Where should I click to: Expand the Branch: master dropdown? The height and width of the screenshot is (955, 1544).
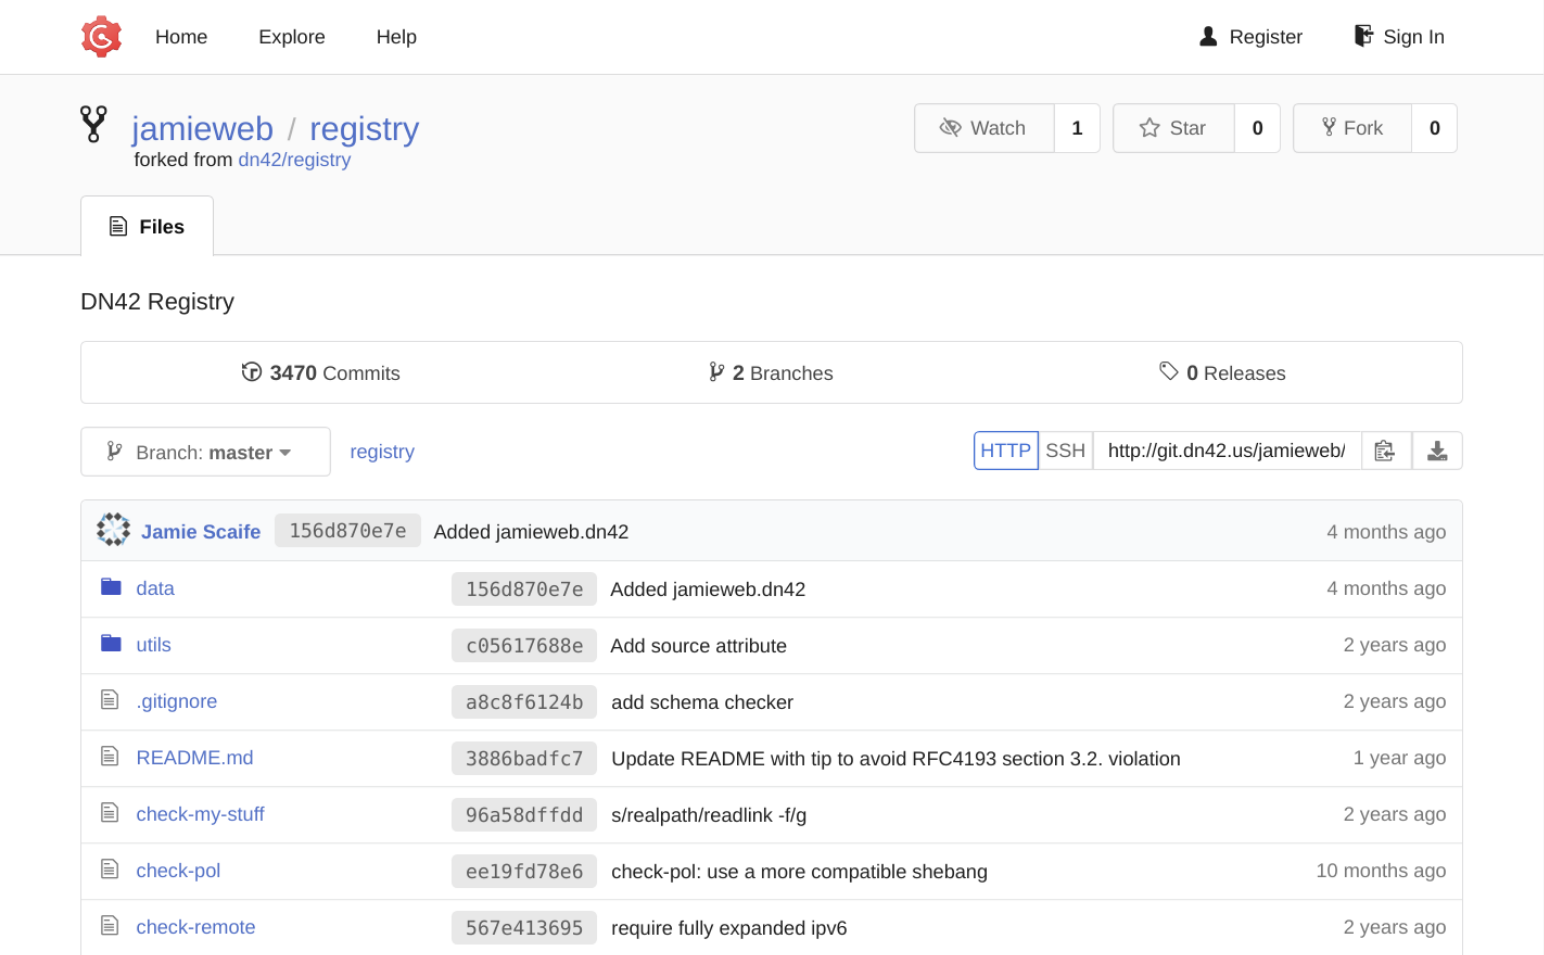click(205, 452)
